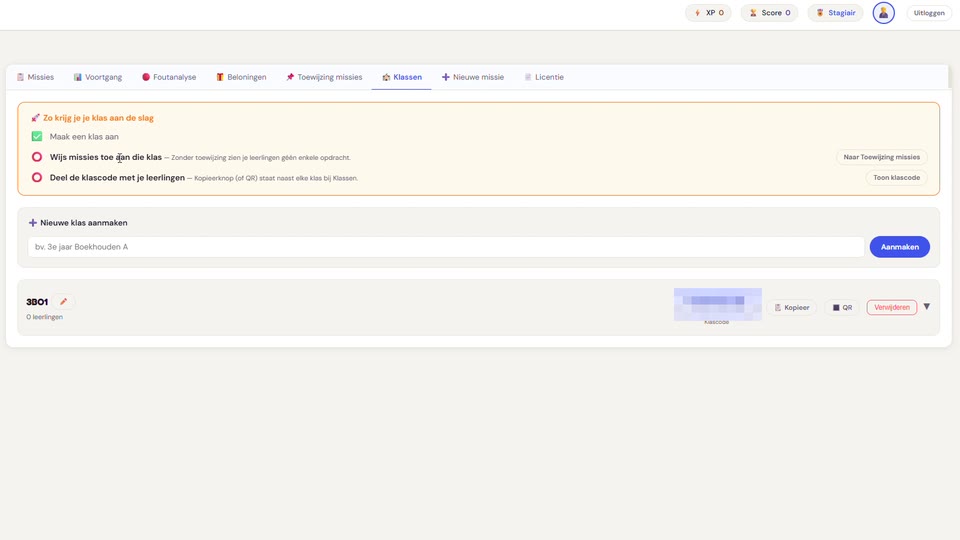Click the Toon klascode button
The height and width of the screenshot is (540, 960).
(896, 178)
